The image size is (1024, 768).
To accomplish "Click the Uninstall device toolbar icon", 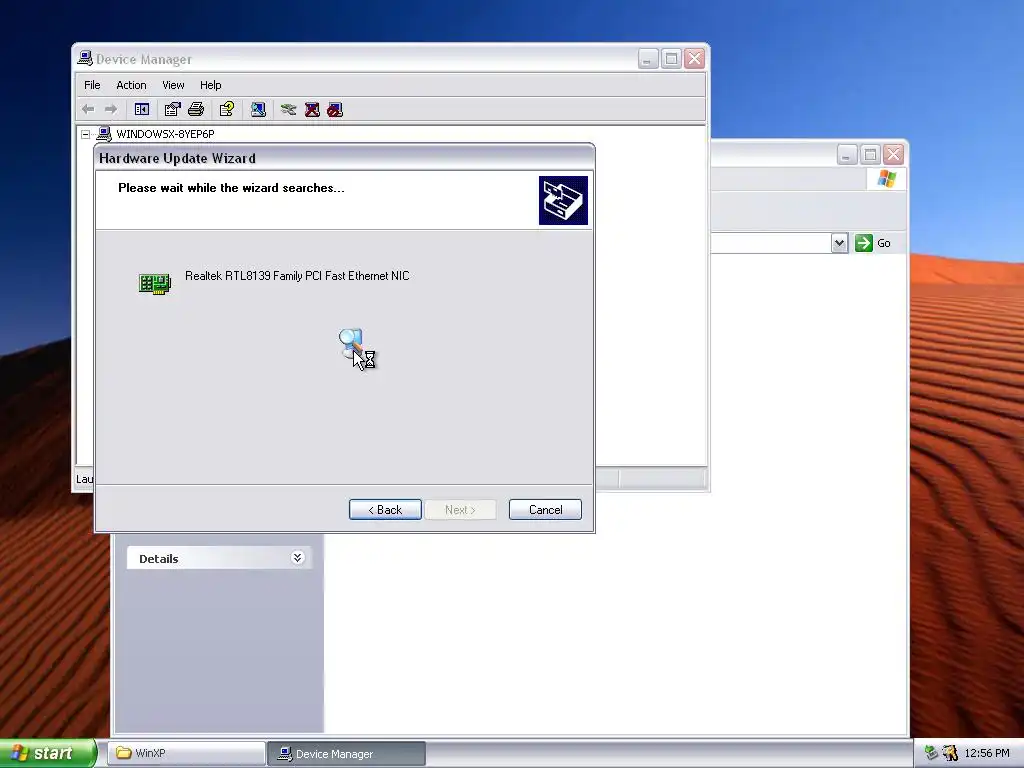I will [312, 109].
